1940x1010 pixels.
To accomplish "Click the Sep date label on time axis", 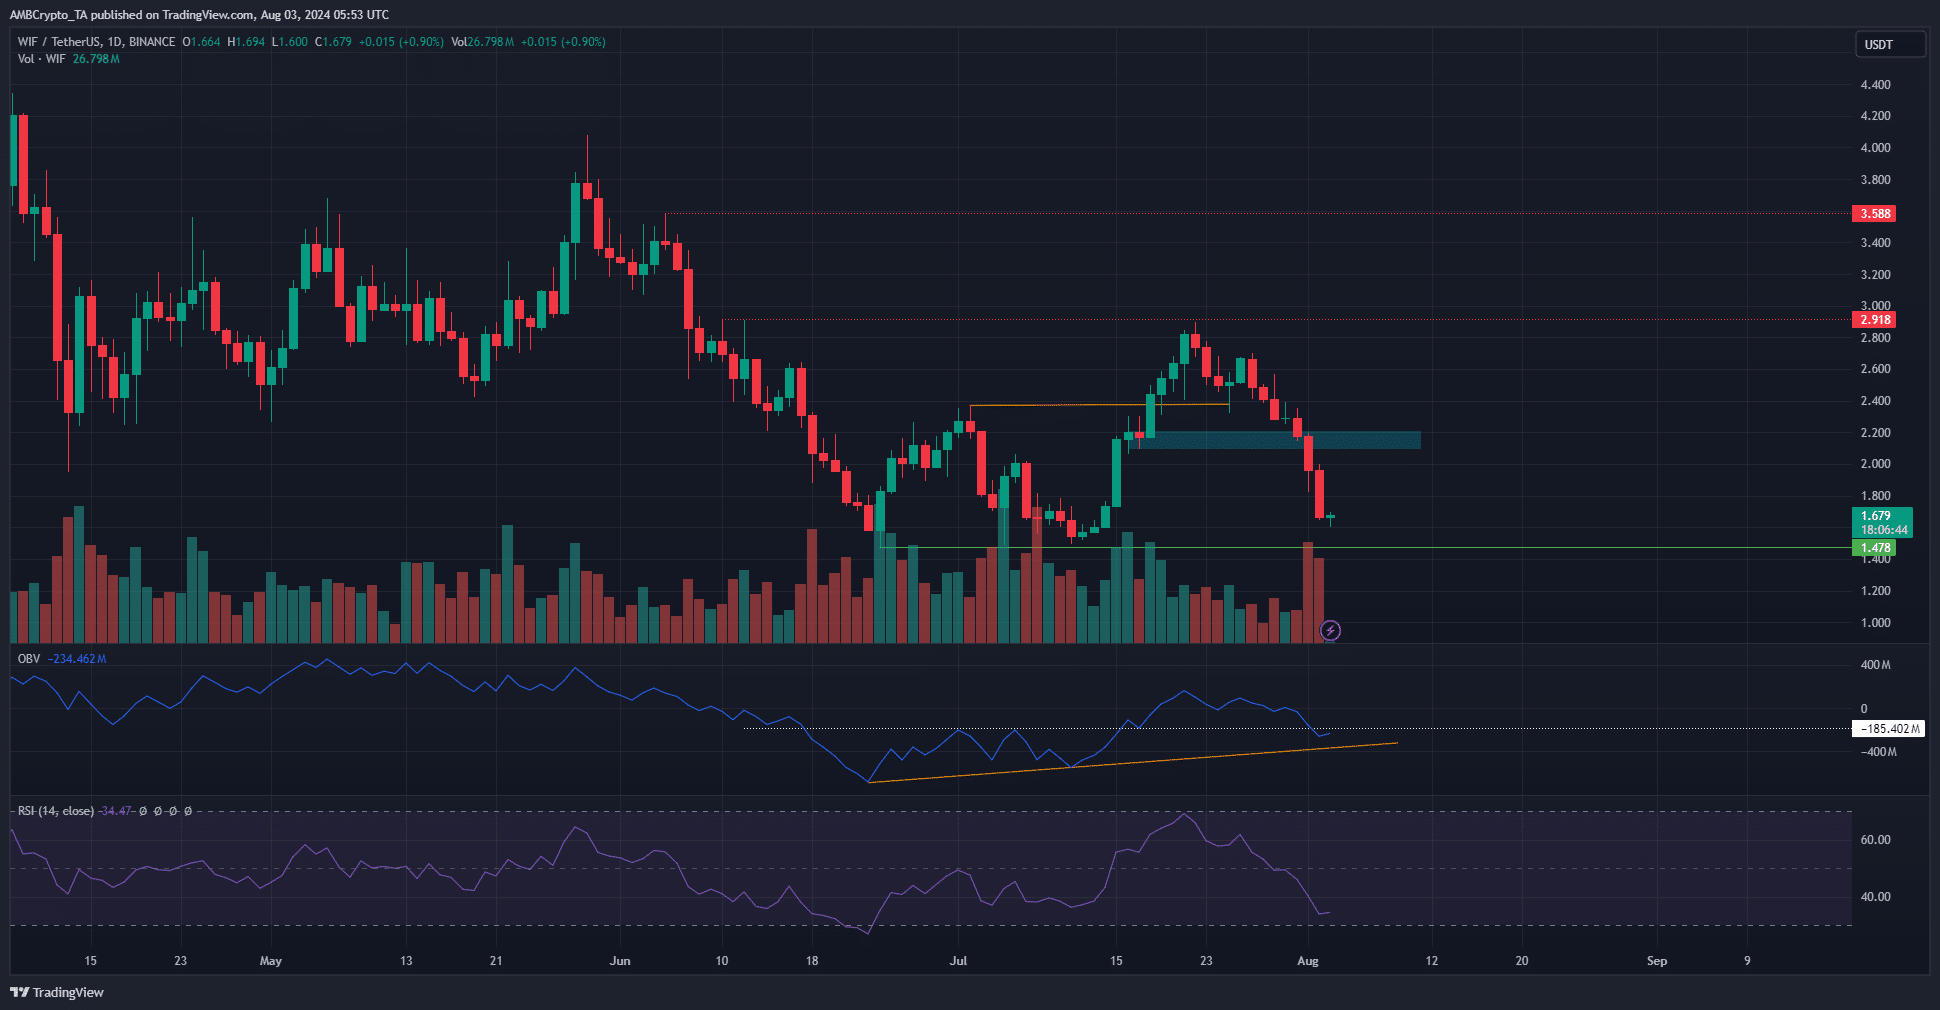I will 1657,961.
